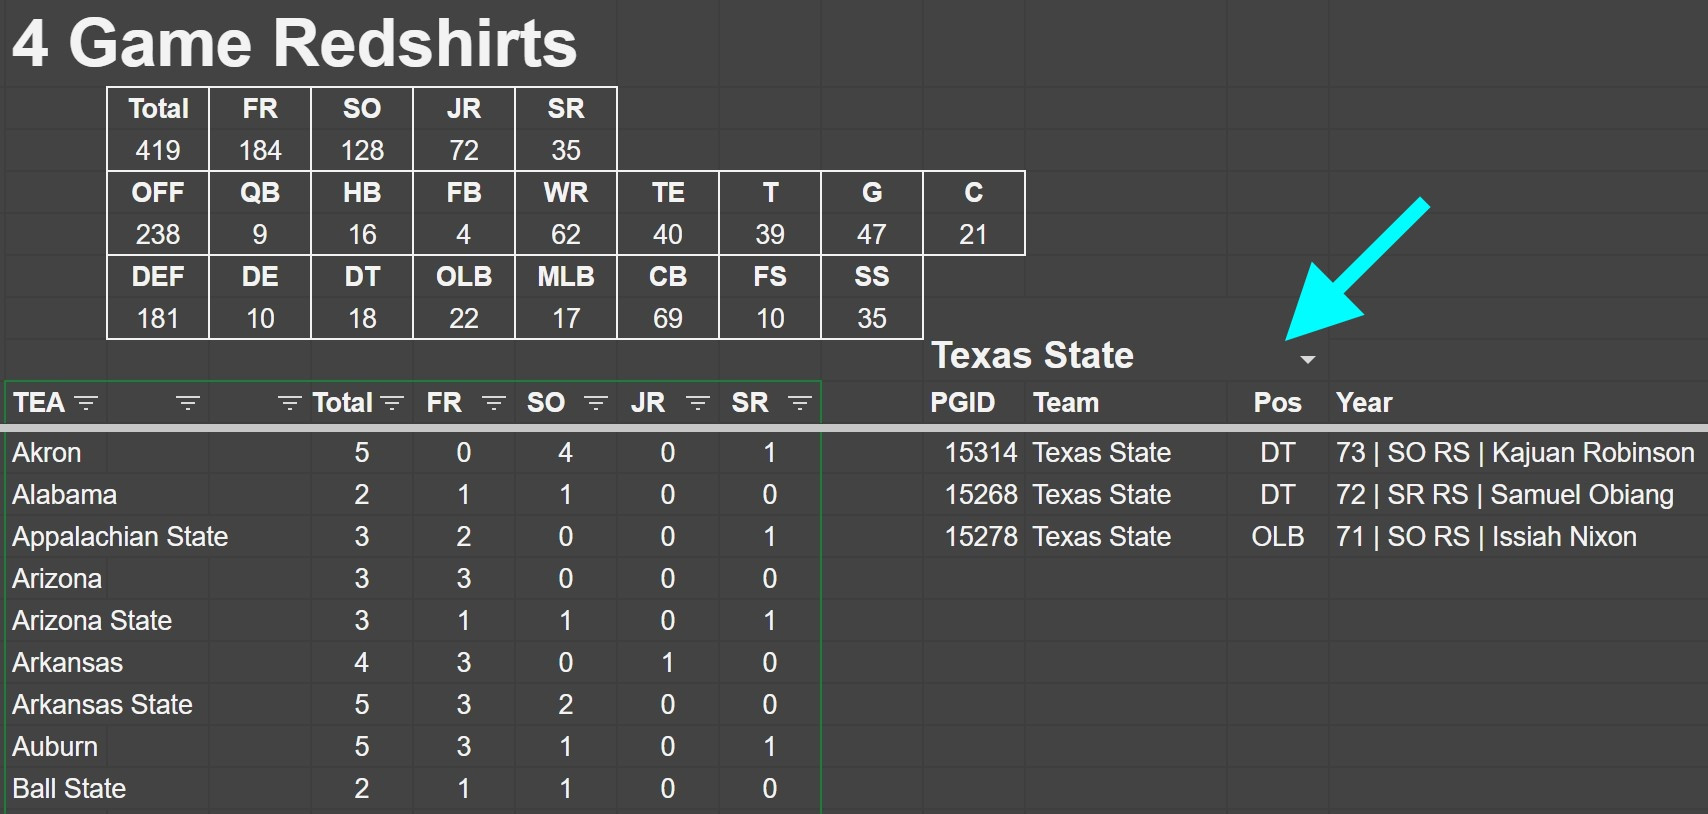Click the WR count cell showing 62
Viewport: 1708px width, 814px height.
click(565, 235)
